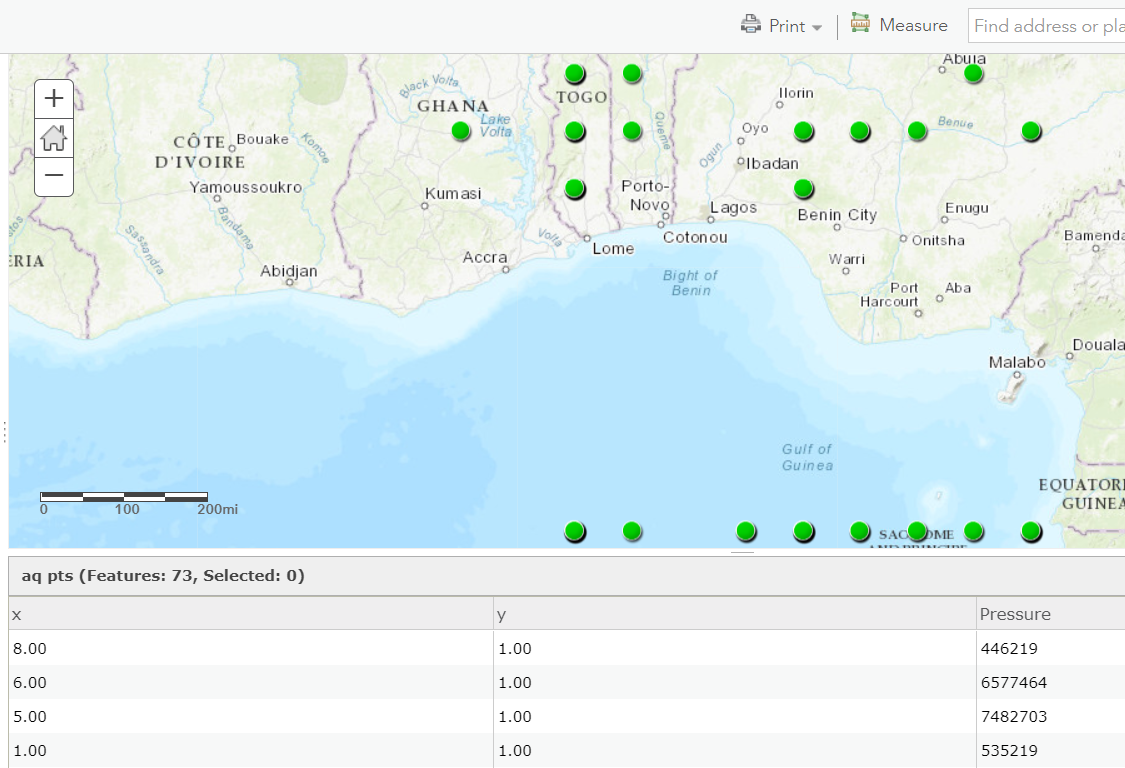This screenshot has height=768, width=1125.
Task: Zoom out of the map
Action: [x=54, y=177]
